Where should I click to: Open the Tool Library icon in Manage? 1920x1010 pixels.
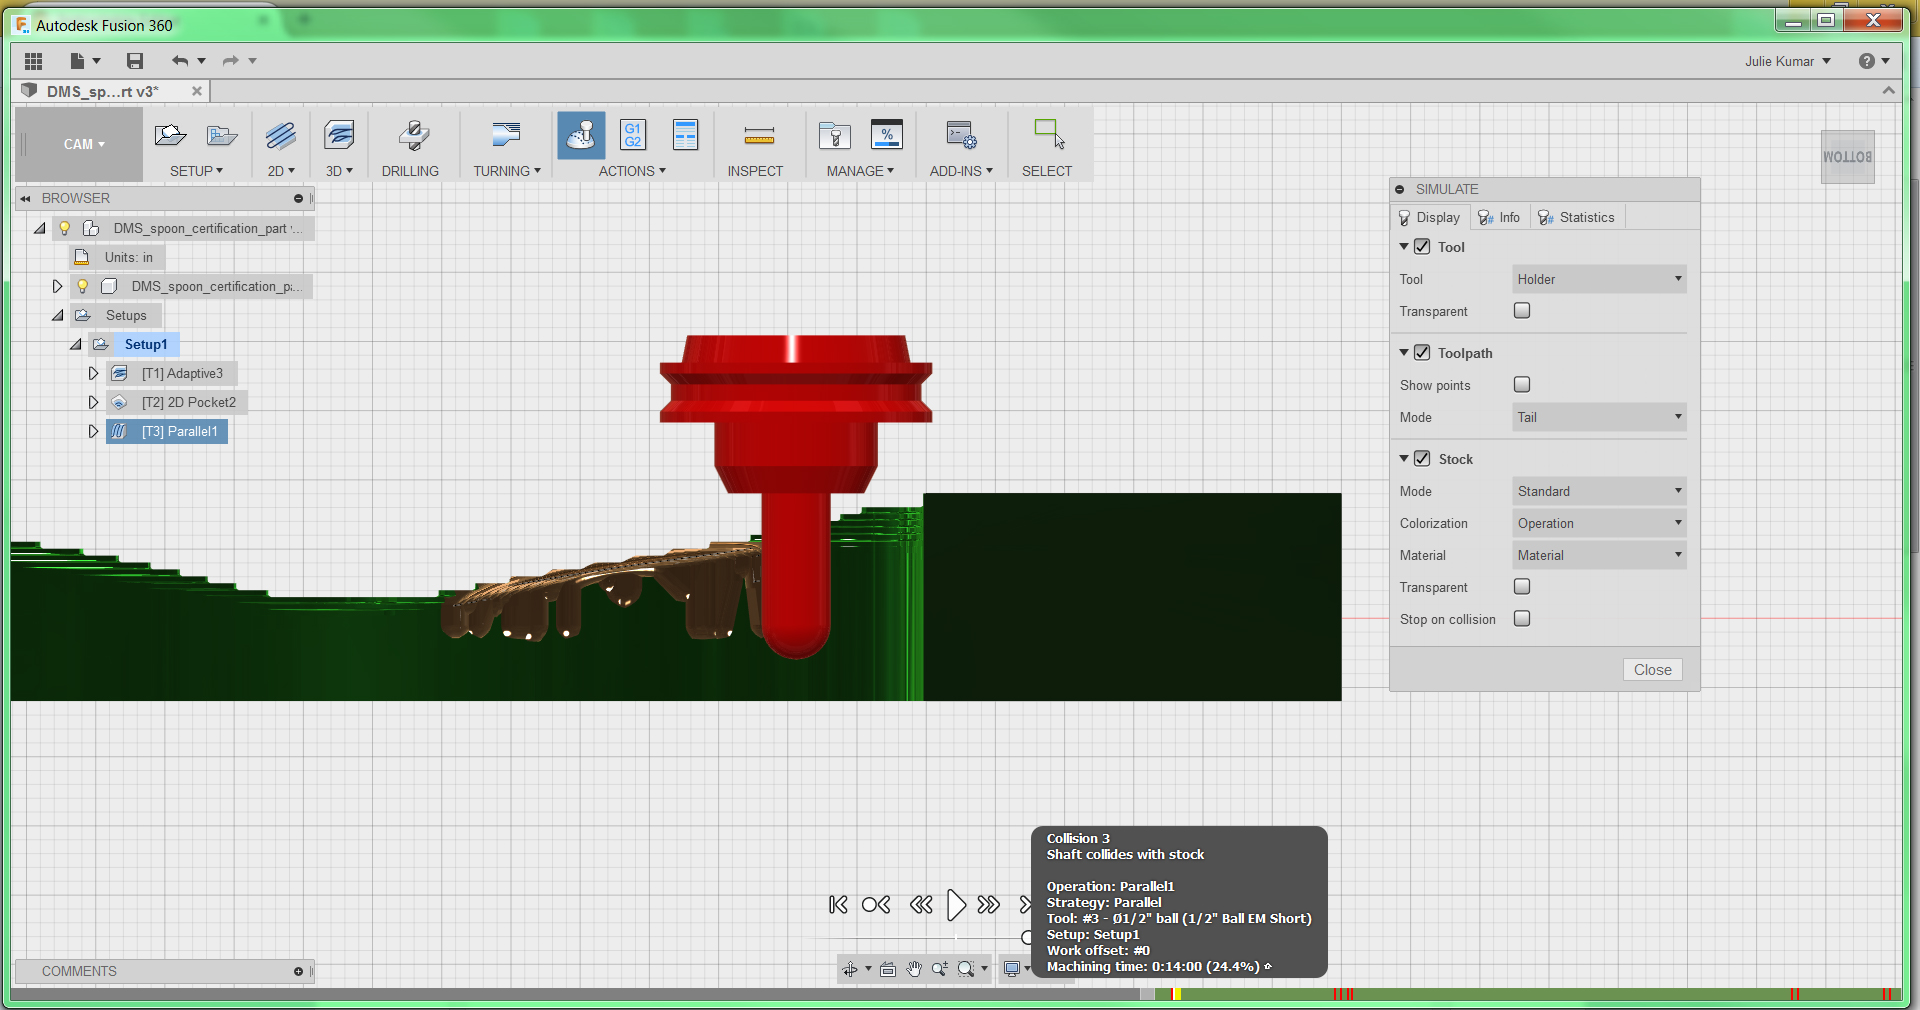(834, 135)
